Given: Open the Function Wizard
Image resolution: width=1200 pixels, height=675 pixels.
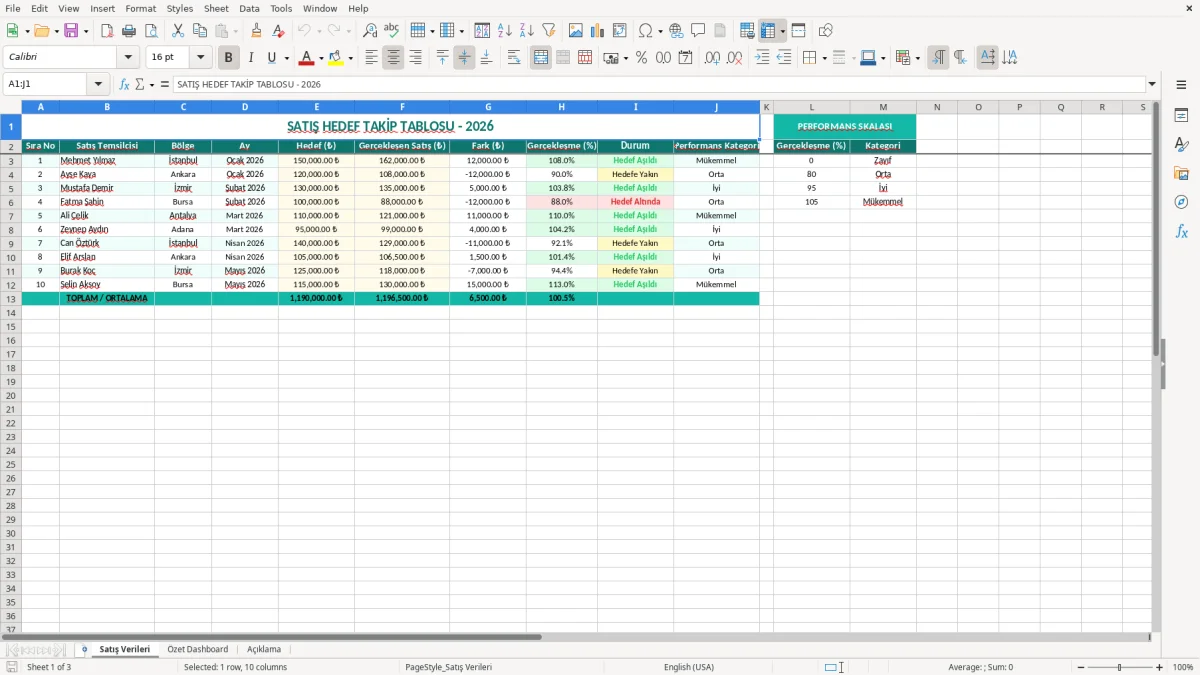Looking at the screenshot, I should [x=124, y=84].
